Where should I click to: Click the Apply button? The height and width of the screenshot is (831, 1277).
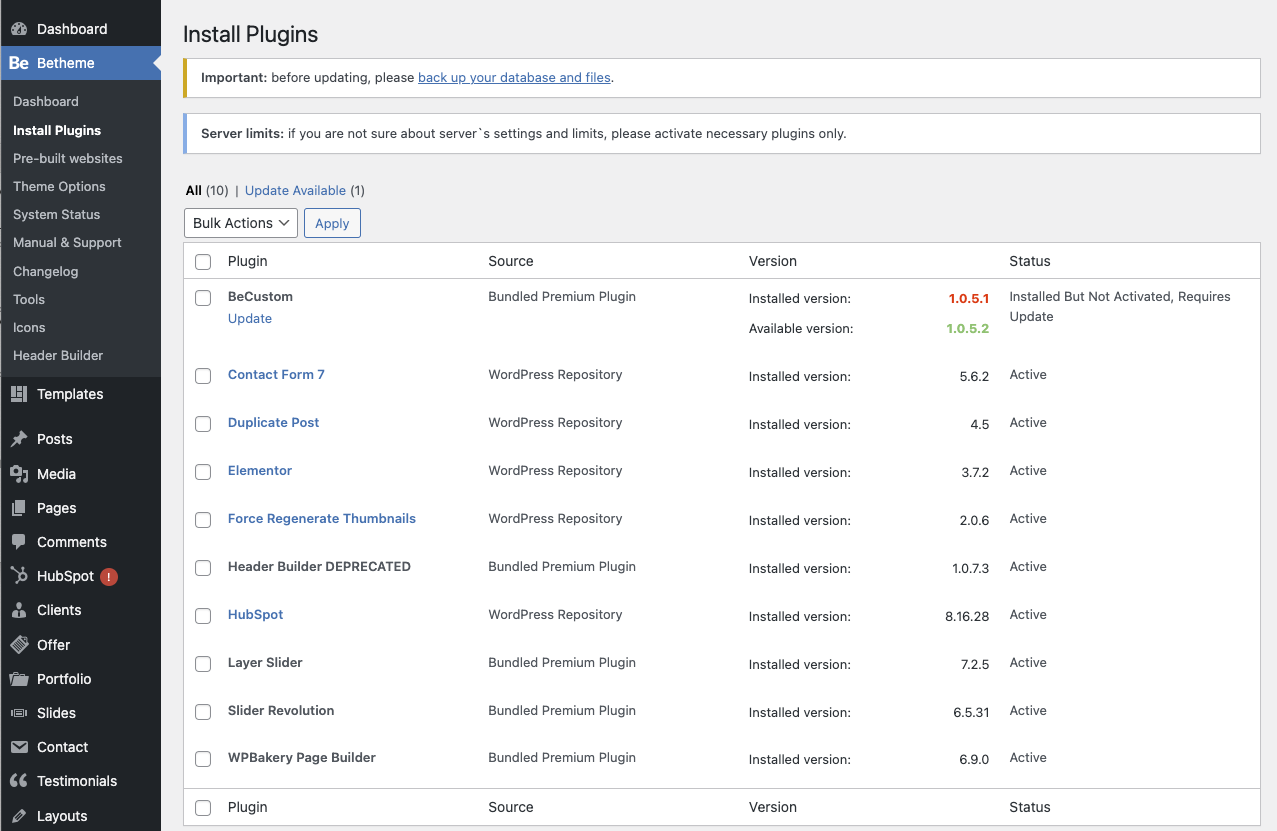pos(332,223)
